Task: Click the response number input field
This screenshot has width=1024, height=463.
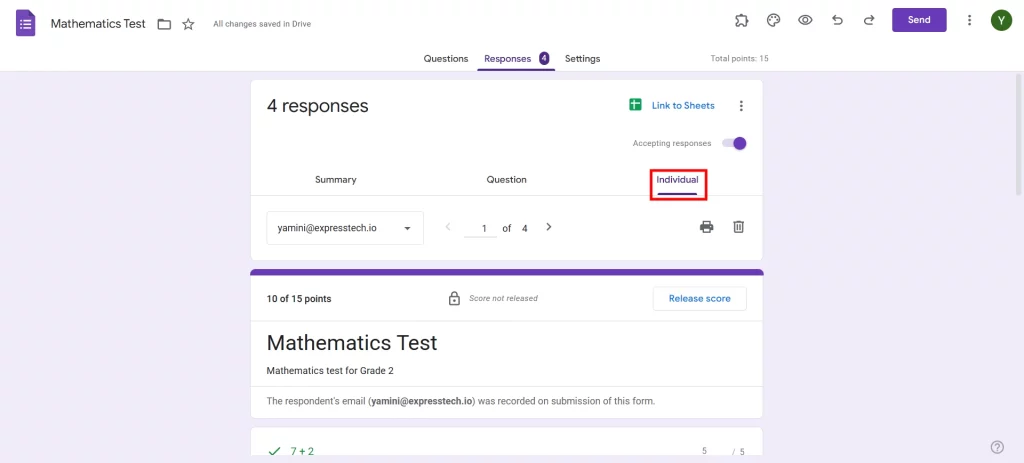Action: [481, 229]
